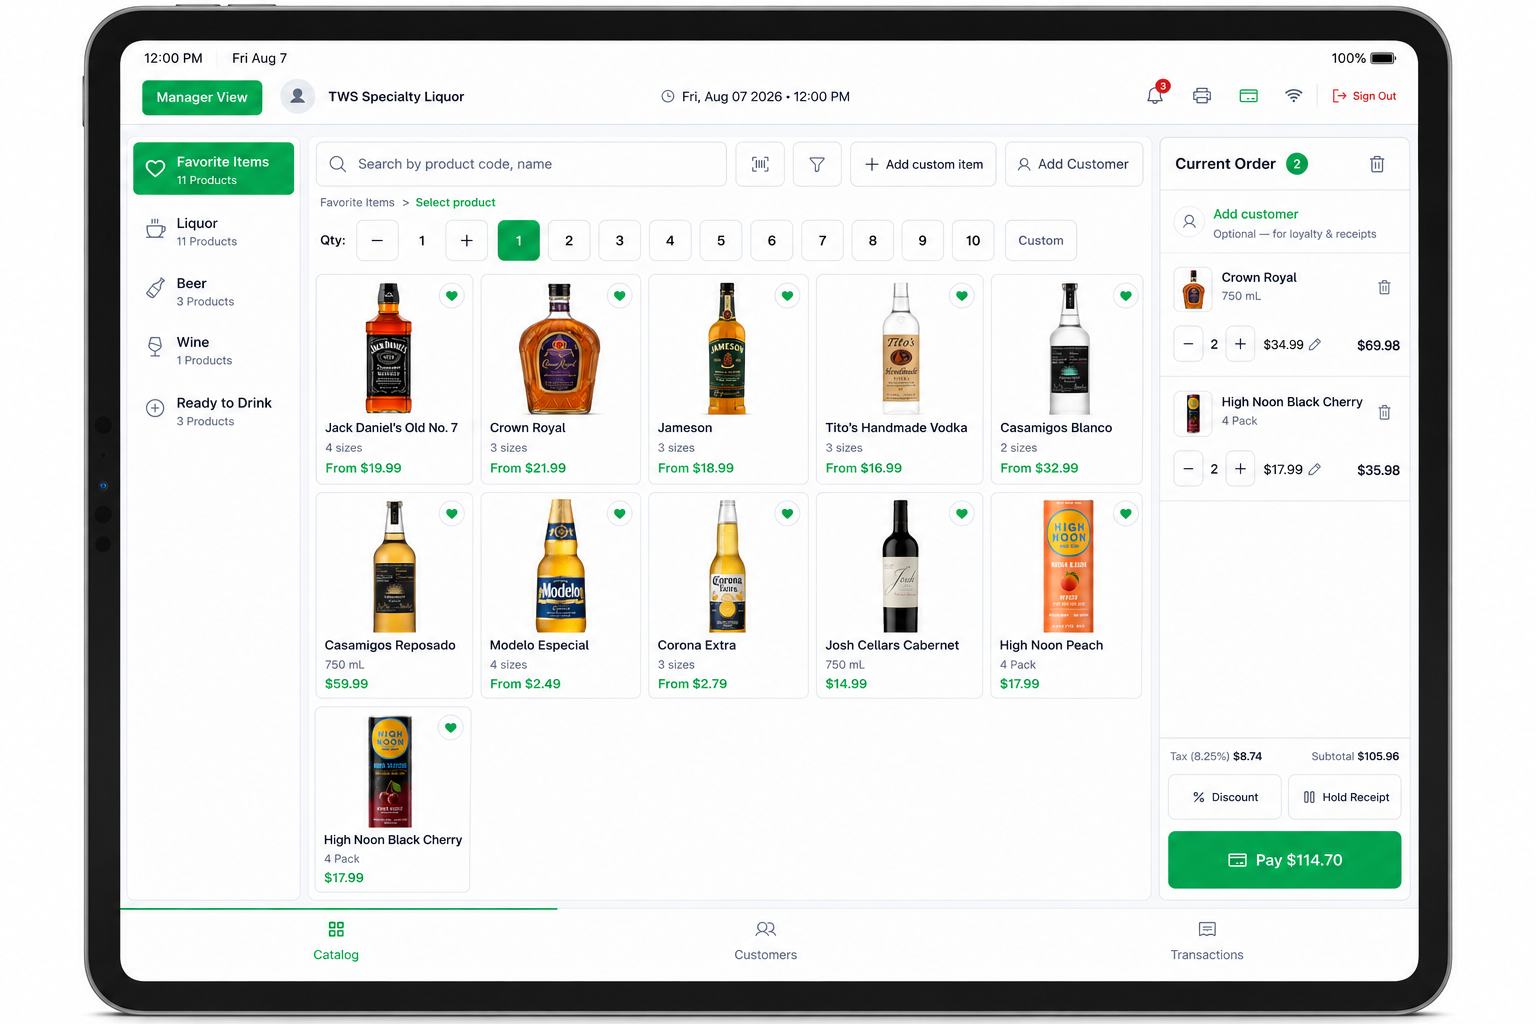Scan a barcode with scanner icon
The width and height of the screenshot is (1536, 1024).
pos(760,164)
